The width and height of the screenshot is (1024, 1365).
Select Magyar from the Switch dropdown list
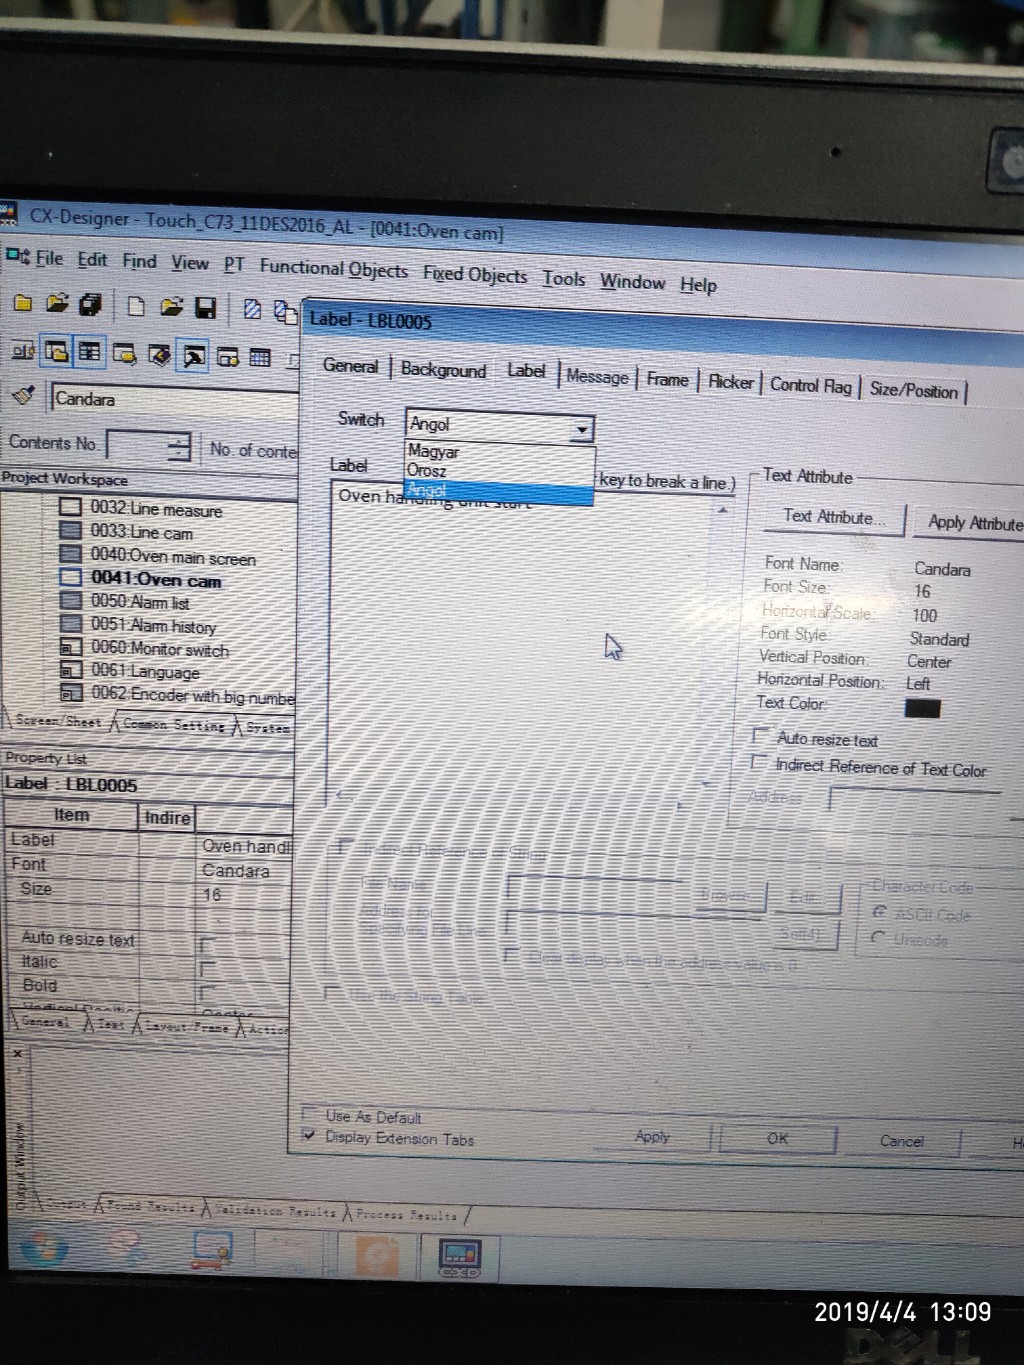click(x=433, y=452)
